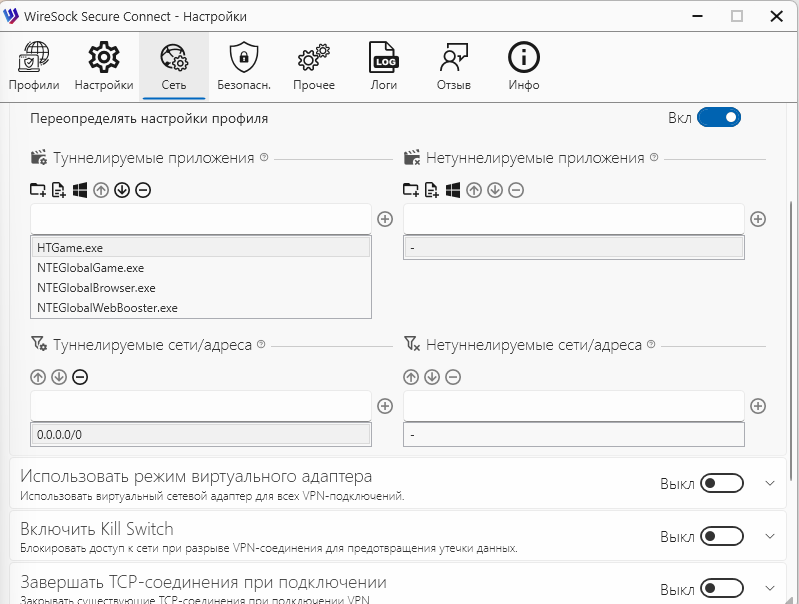Viewport: 799px width, 604px height.
Task: Show the Инфо tab
Action: click(x=523, y=67)
